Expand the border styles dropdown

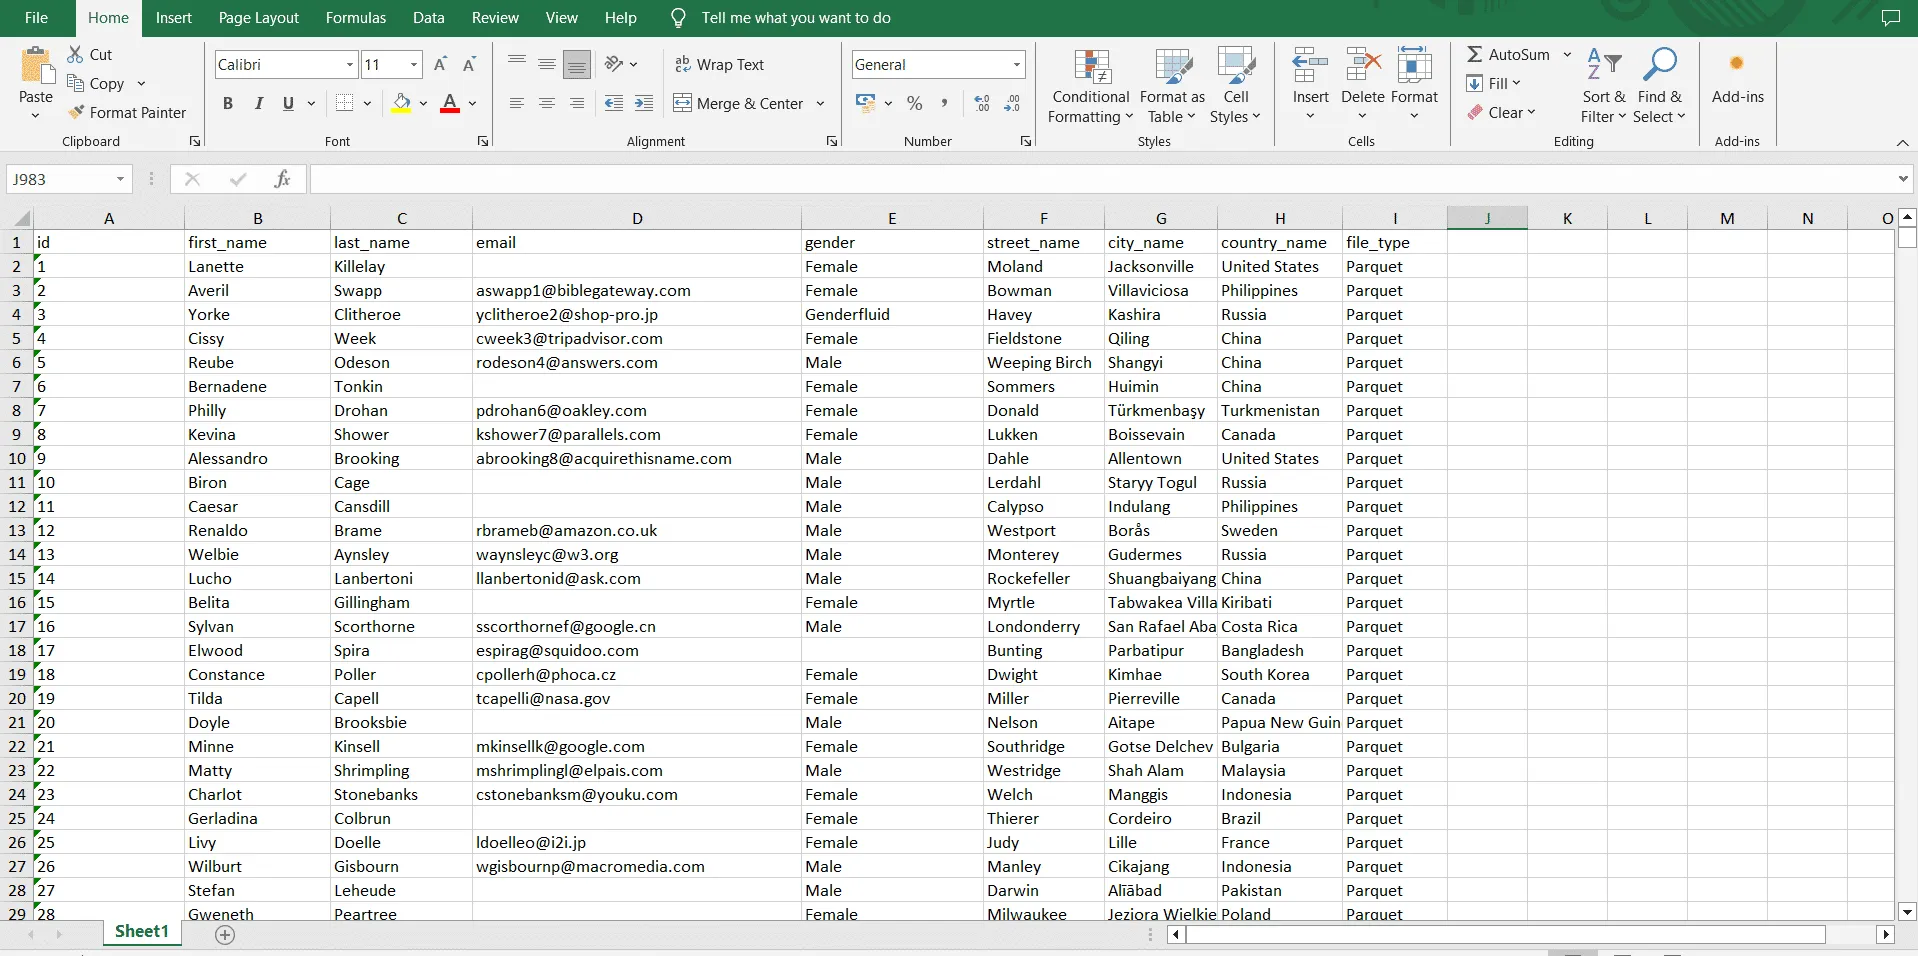pos(368,103)
